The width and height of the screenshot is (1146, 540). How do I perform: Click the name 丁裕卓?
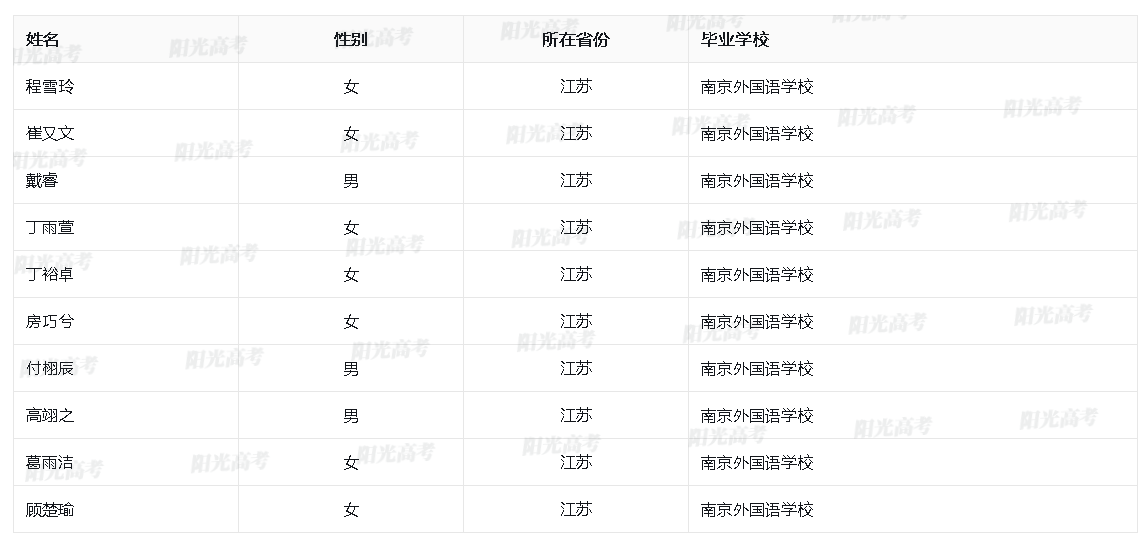50,275
